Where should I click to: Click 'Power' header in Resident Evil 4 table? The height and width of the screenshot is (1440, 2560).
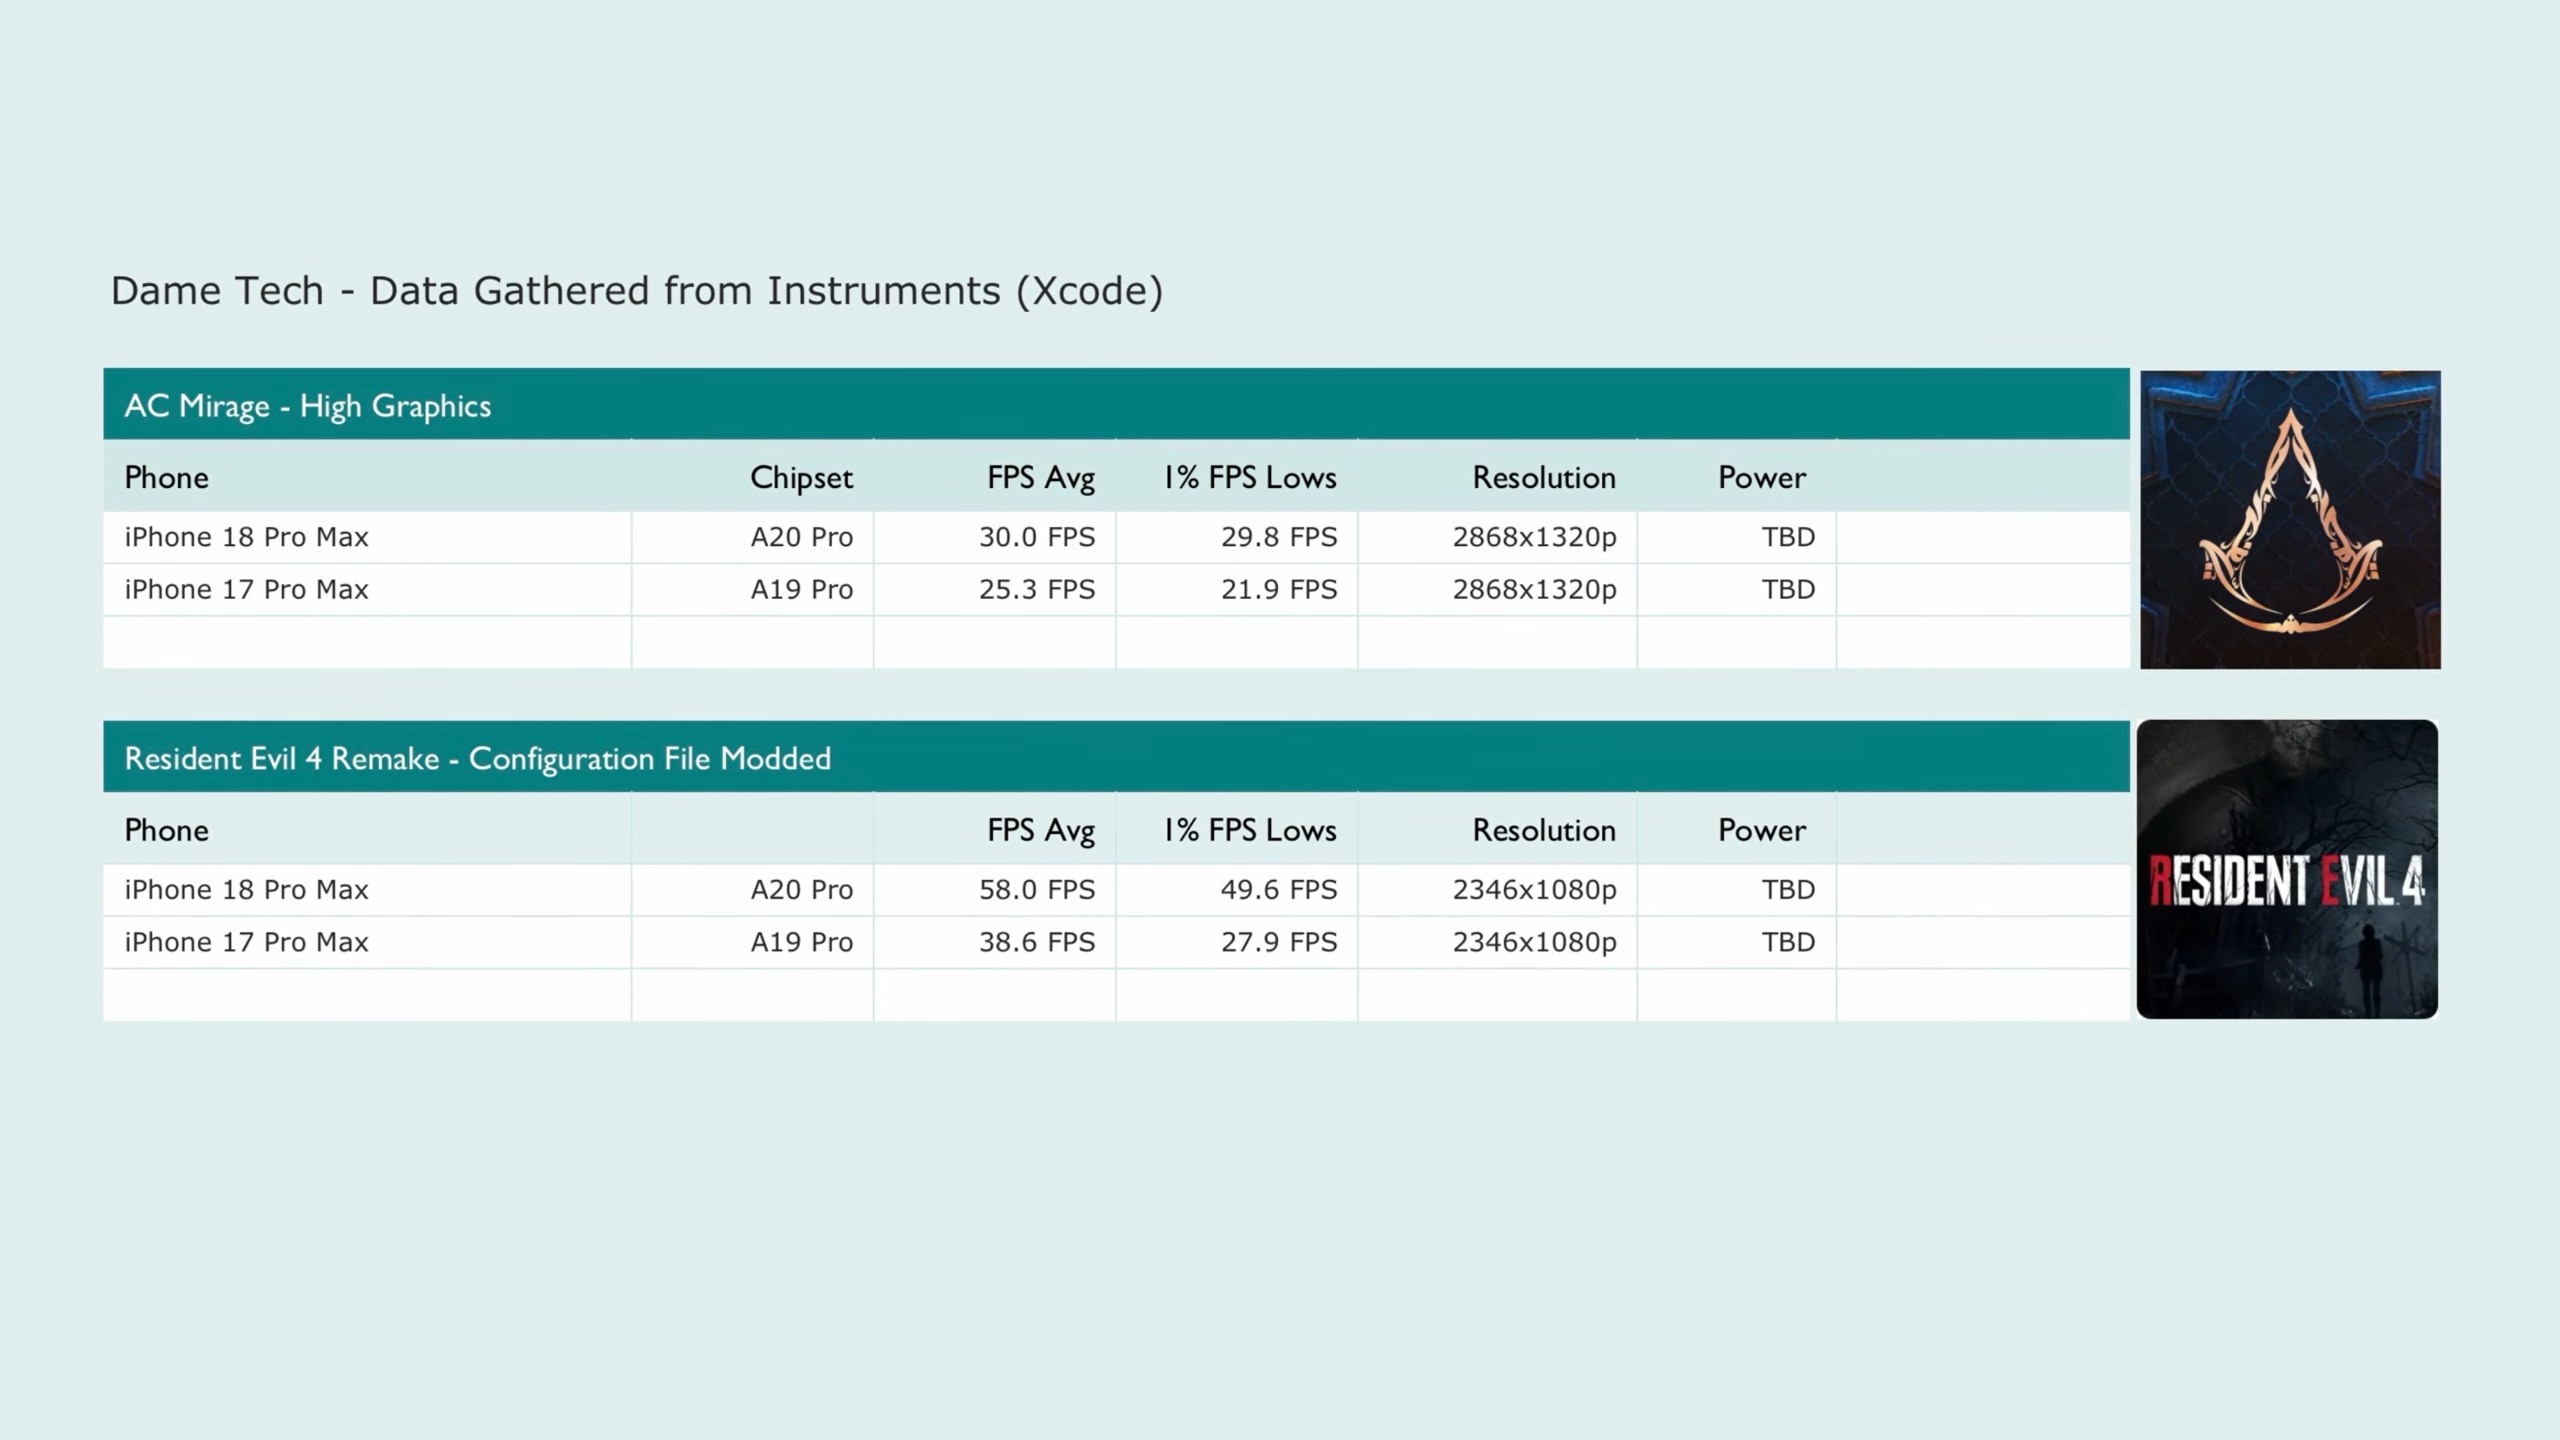click(1762, 830)
